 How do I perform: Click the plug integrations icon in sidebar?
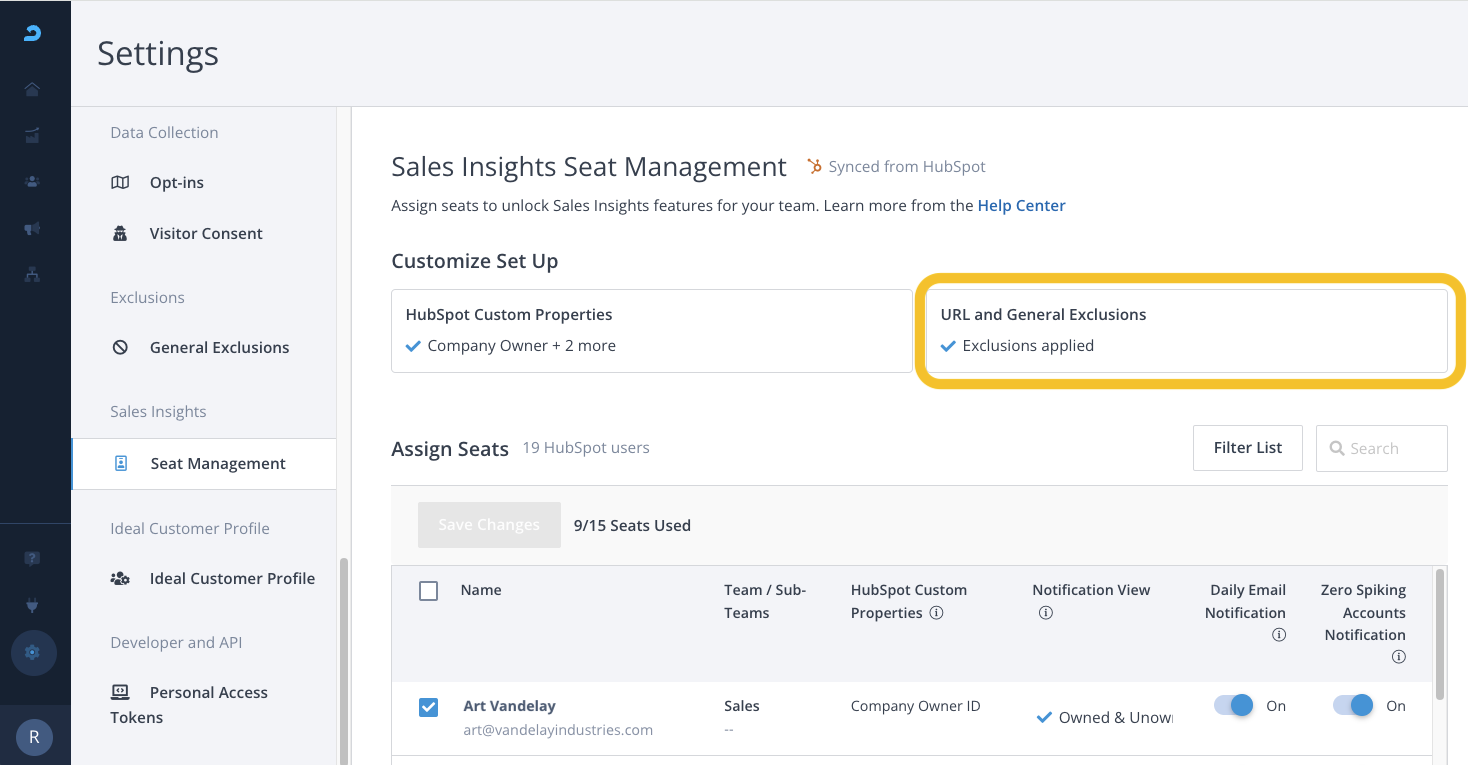[x=32, y=605]
